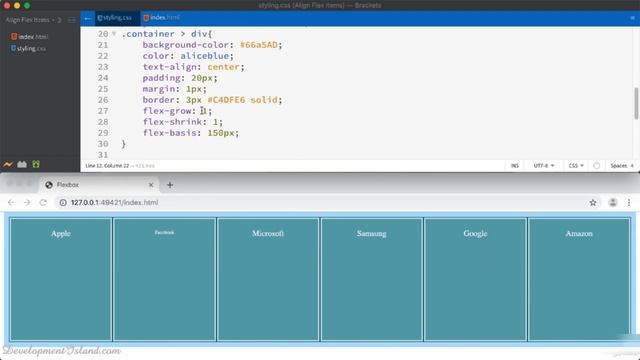The height and width of the screenshot is (360, 640).
Task: Open the Chrome profile avatar
Action: coord(613,202)
